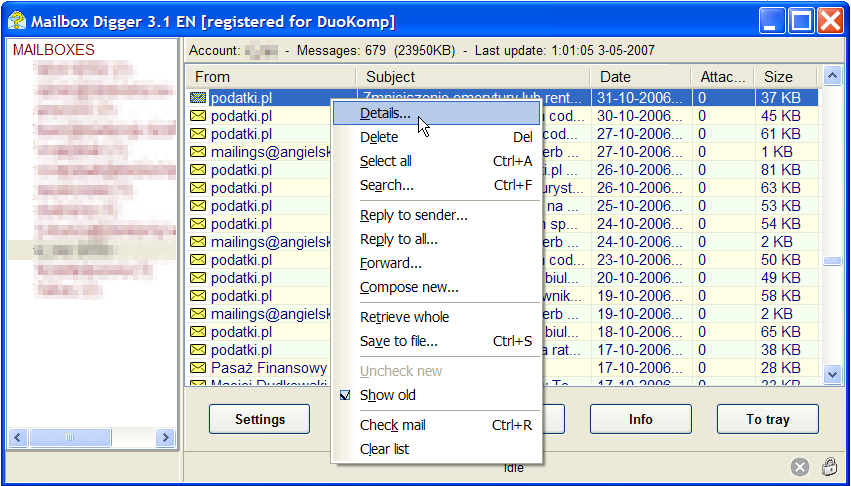Viewport: 851px width, 486px height.
Task: Click the "81 KB" size cell
Action: [780, 170]
